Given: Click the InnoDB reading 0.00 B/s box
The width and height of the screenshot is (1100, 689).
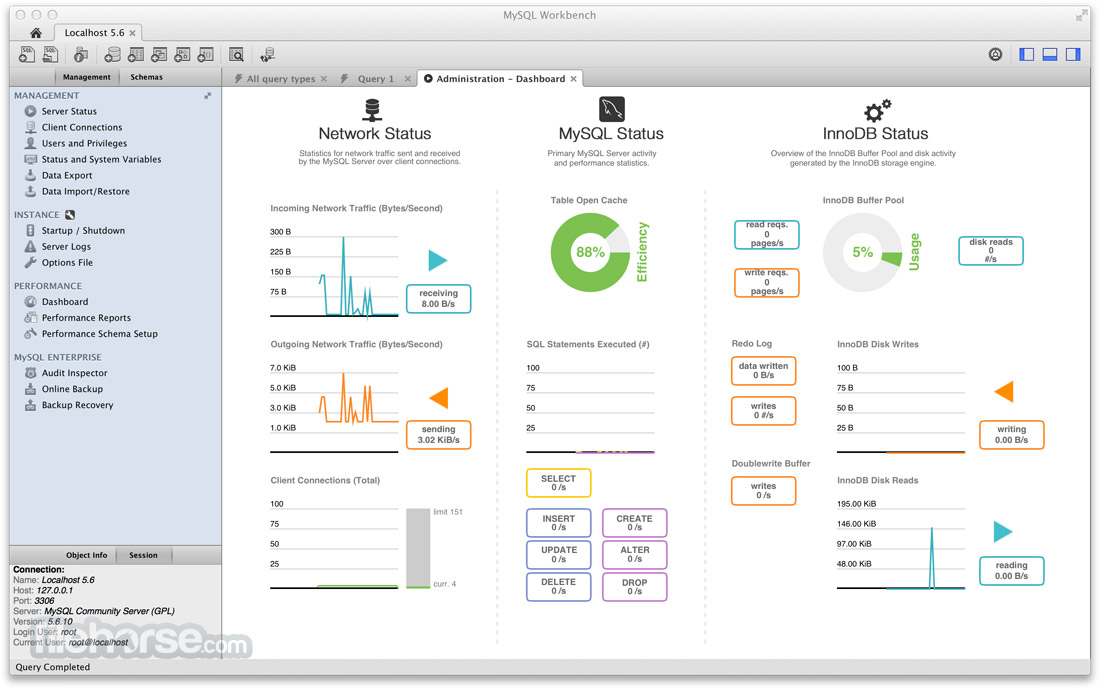Looking at the screenshot, I should (x=1011, y=570).
